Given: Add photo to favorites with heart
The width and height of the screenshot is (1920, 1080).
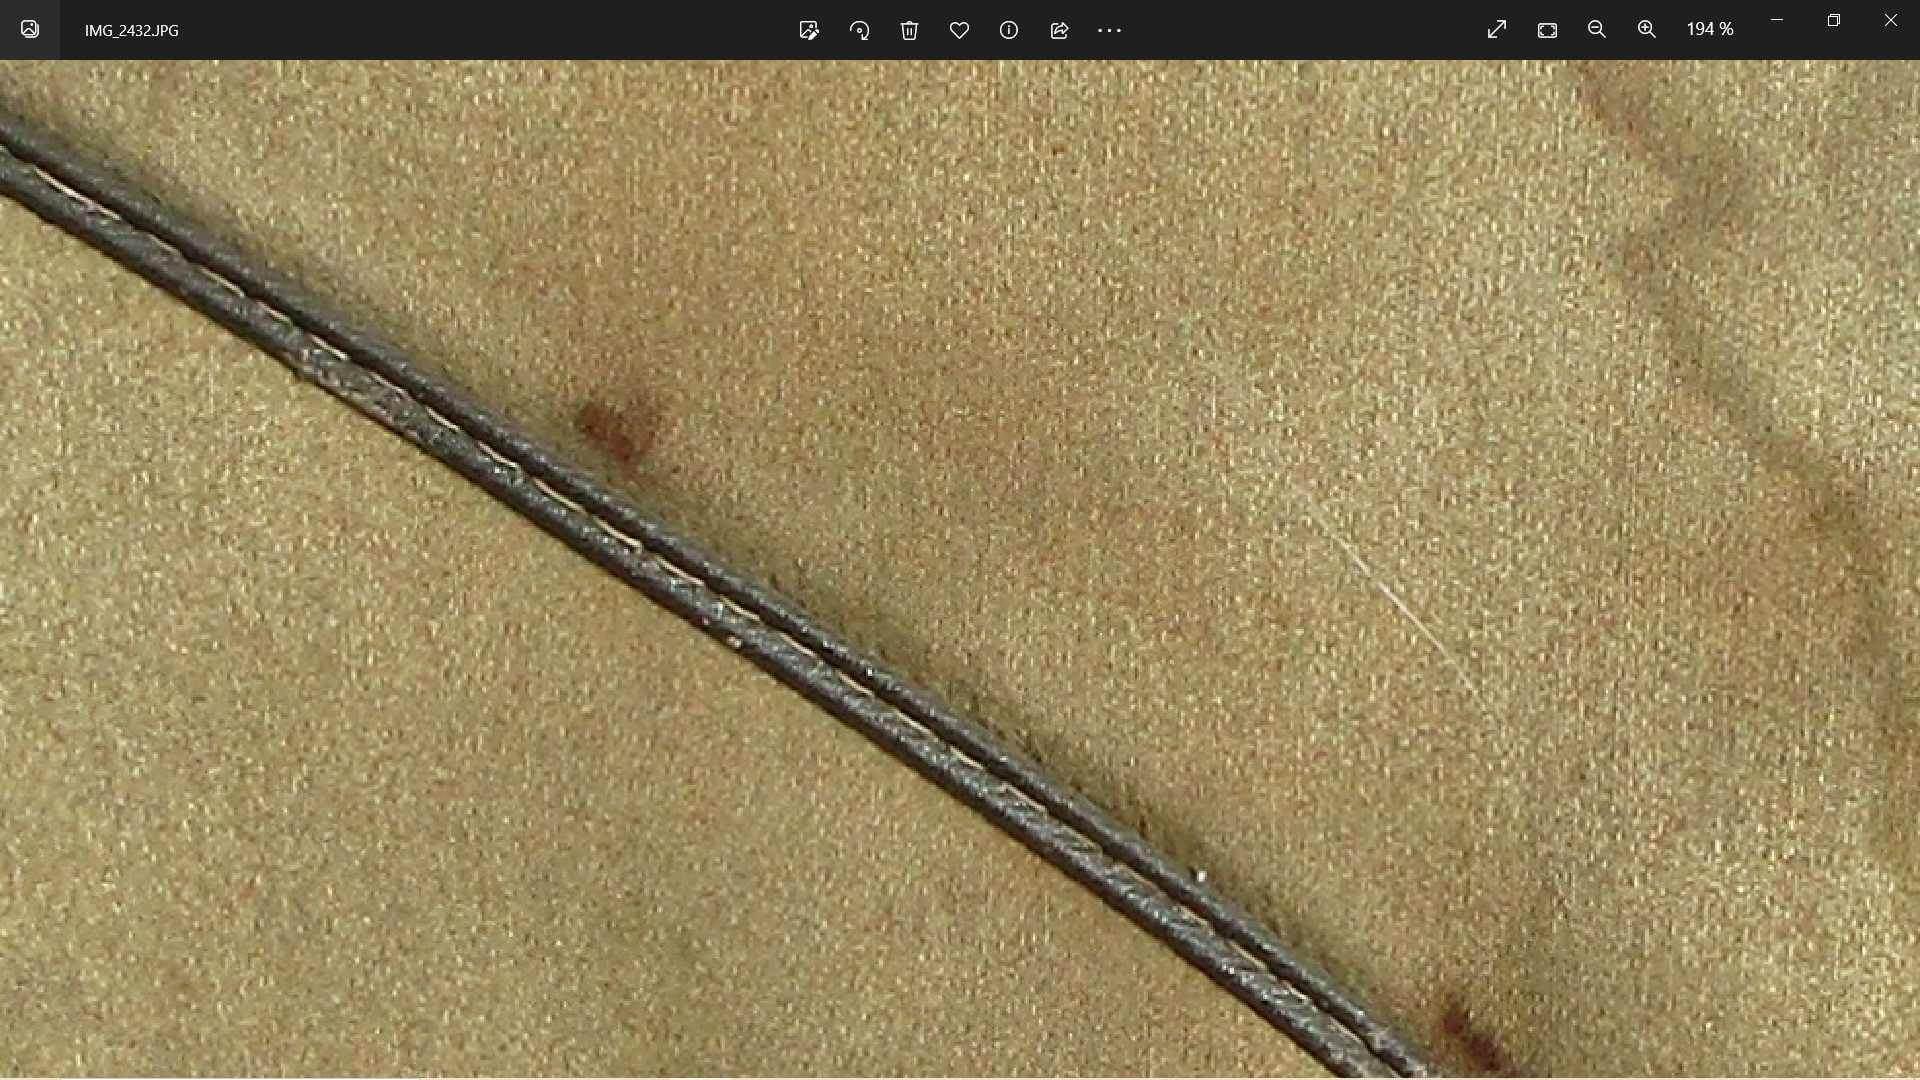Looking at the screenshot, I should pos(959,30).
